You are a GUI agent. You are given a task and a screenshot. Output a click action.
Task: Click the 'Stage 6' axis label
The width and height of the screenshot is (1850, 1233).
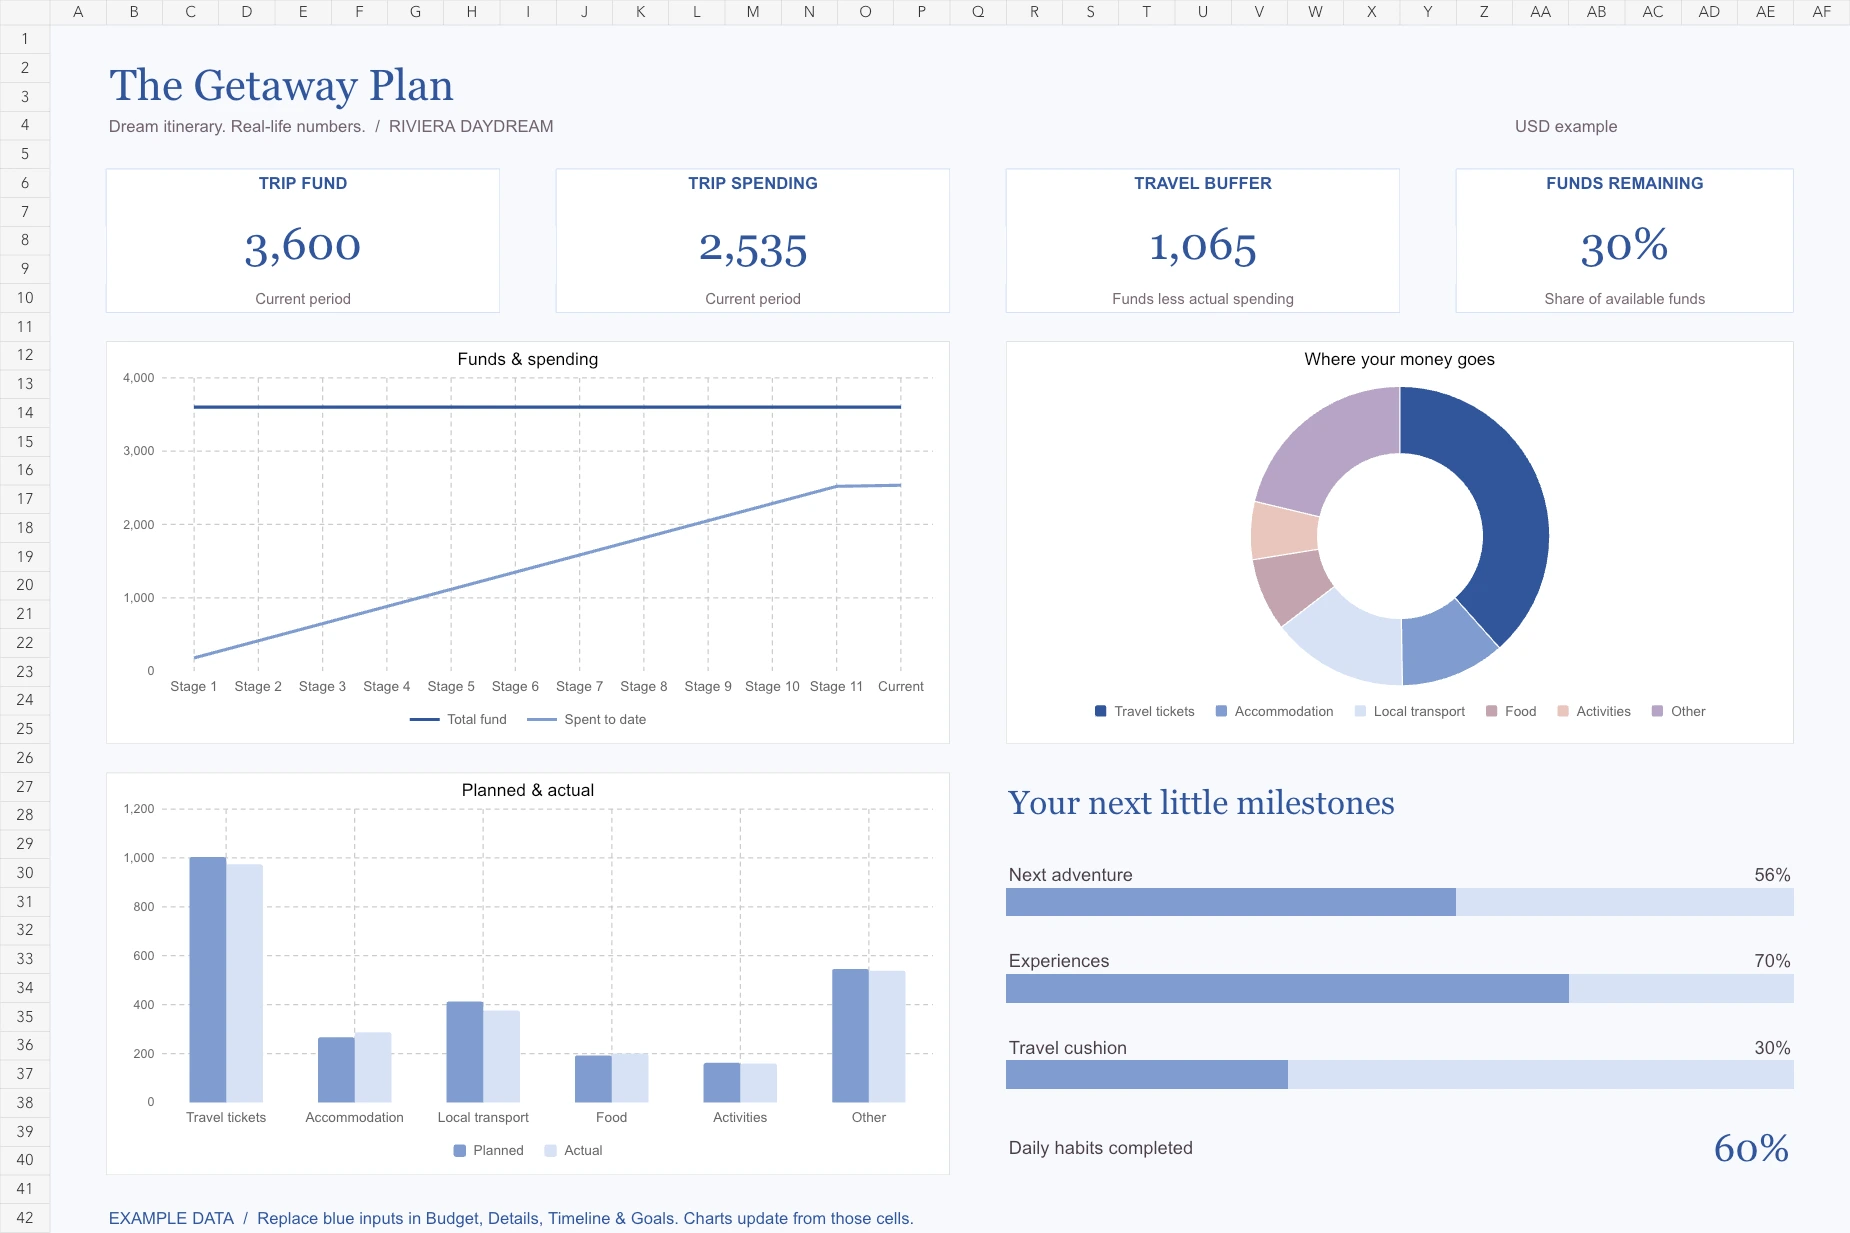[x=515, y=686]
